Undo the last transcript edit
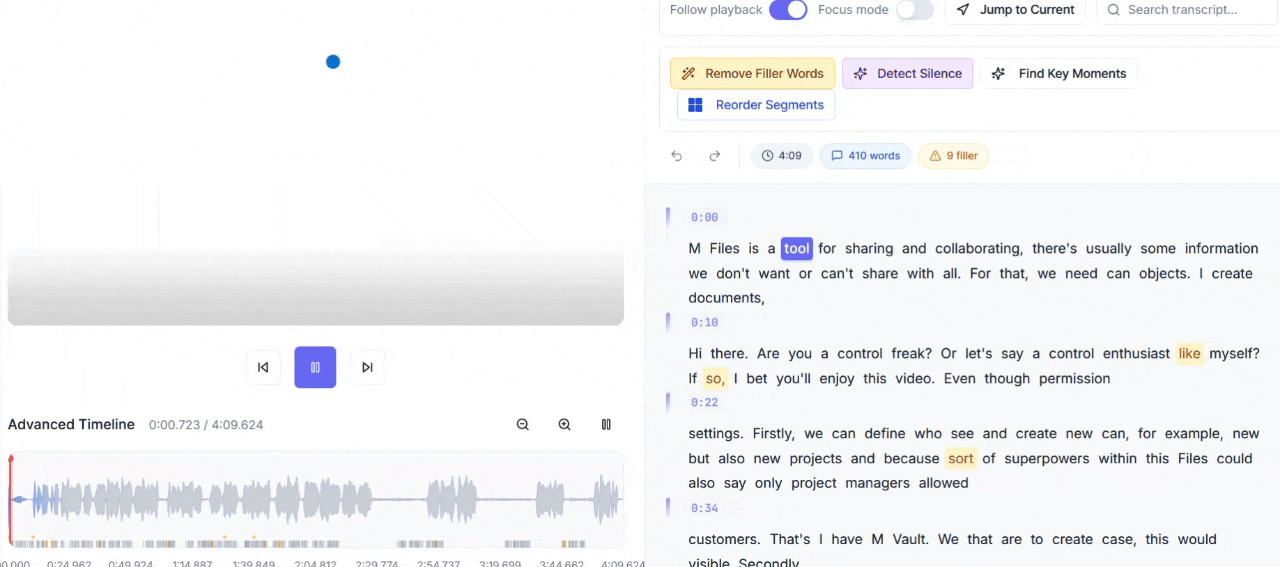The height and width of the screenshot is (567, 1280). point(677,156)
